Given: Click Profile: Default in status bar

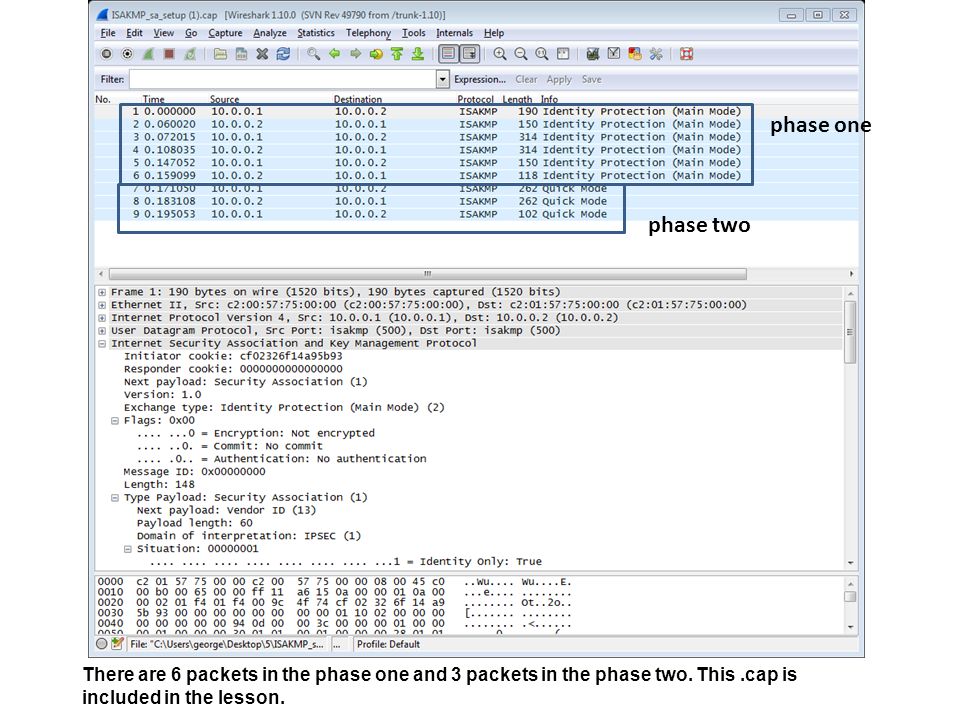Looking at the screenshot, I should [x=388, y=644].
